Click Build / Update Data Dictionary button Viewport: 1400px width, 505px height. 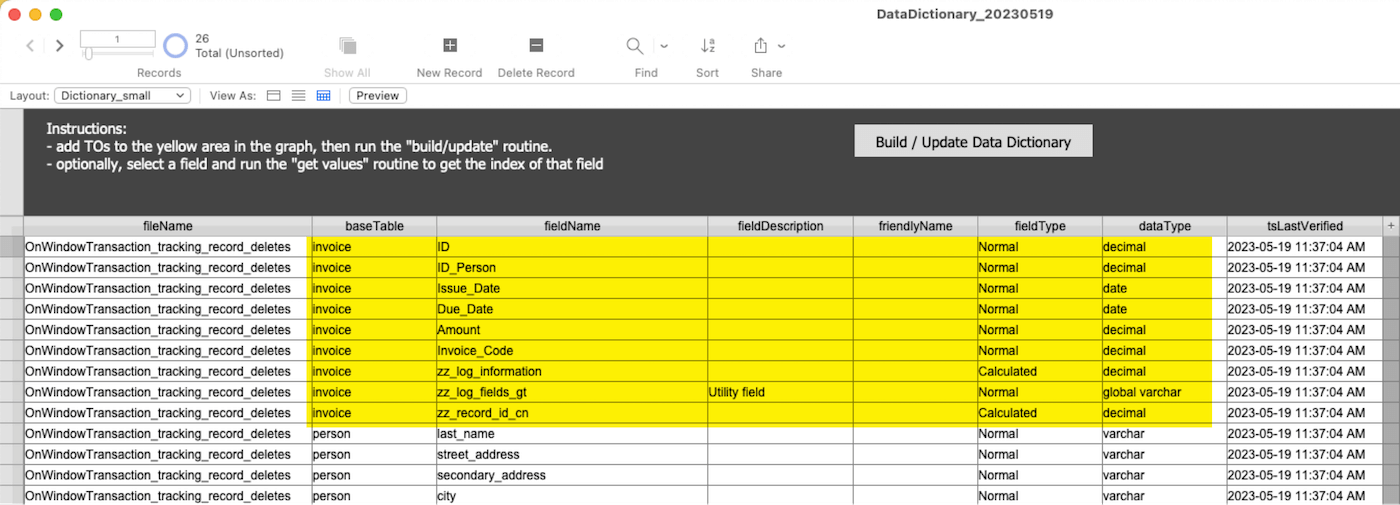(973, 141)
